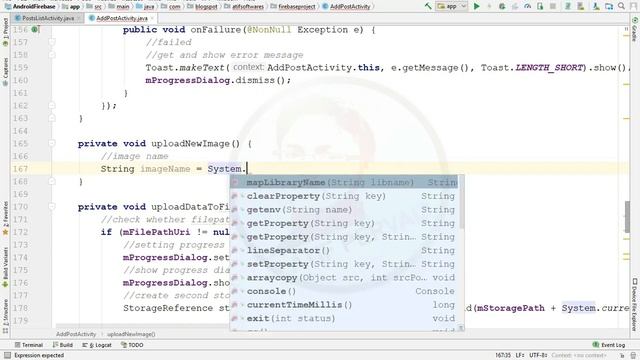The width and height of the screenshot is (640, 360).
Task: Open Search Everywhere magnifier icon
Action: (x=622, y=6)
